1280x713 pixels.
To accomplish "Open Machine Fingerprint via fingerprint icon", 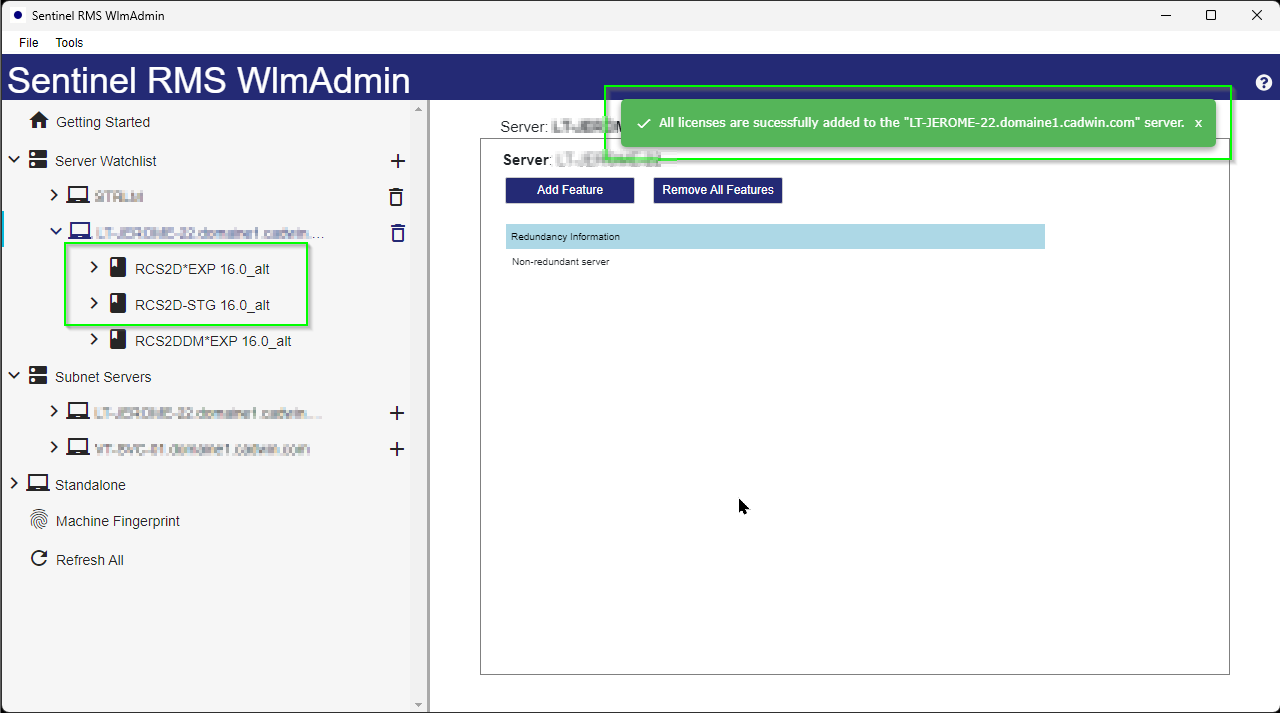I will (x=39, y=520).
